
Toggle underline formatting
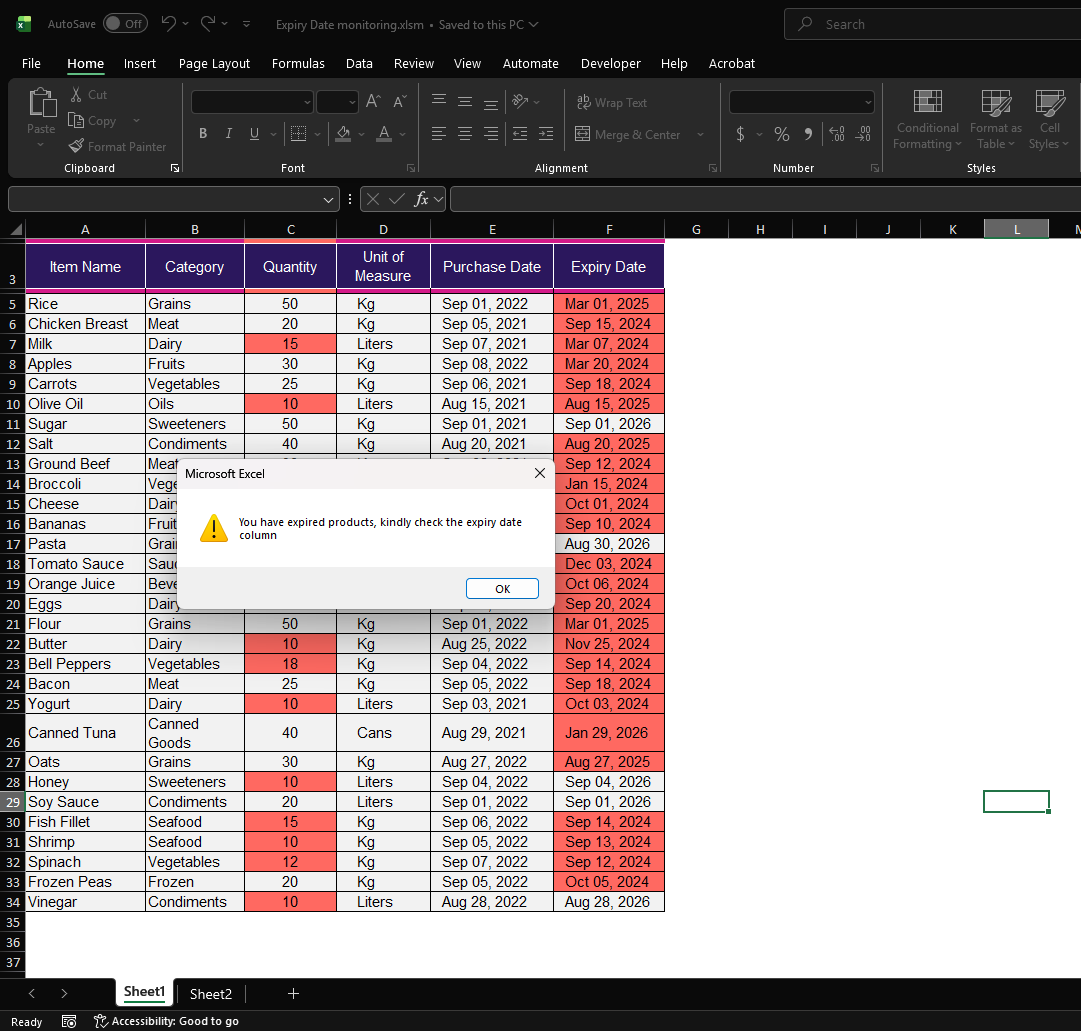coord(253,133)
